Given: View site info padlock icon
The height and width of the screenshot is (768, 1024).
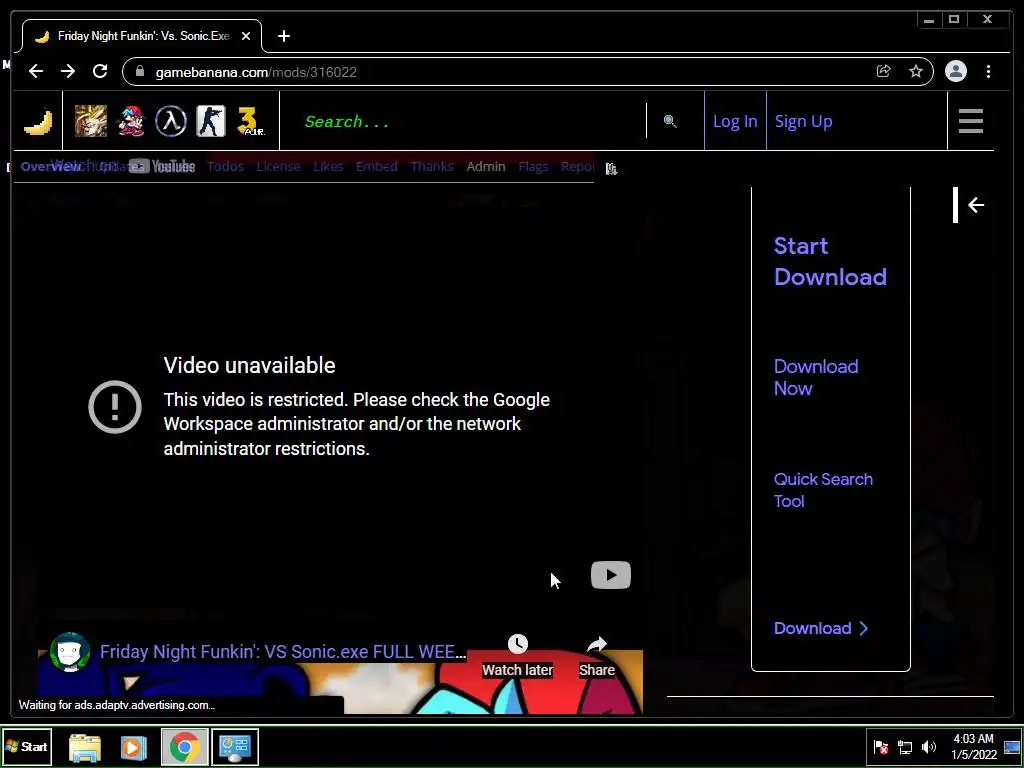Looking at the screenshot, I should click(x=139, y=71).
